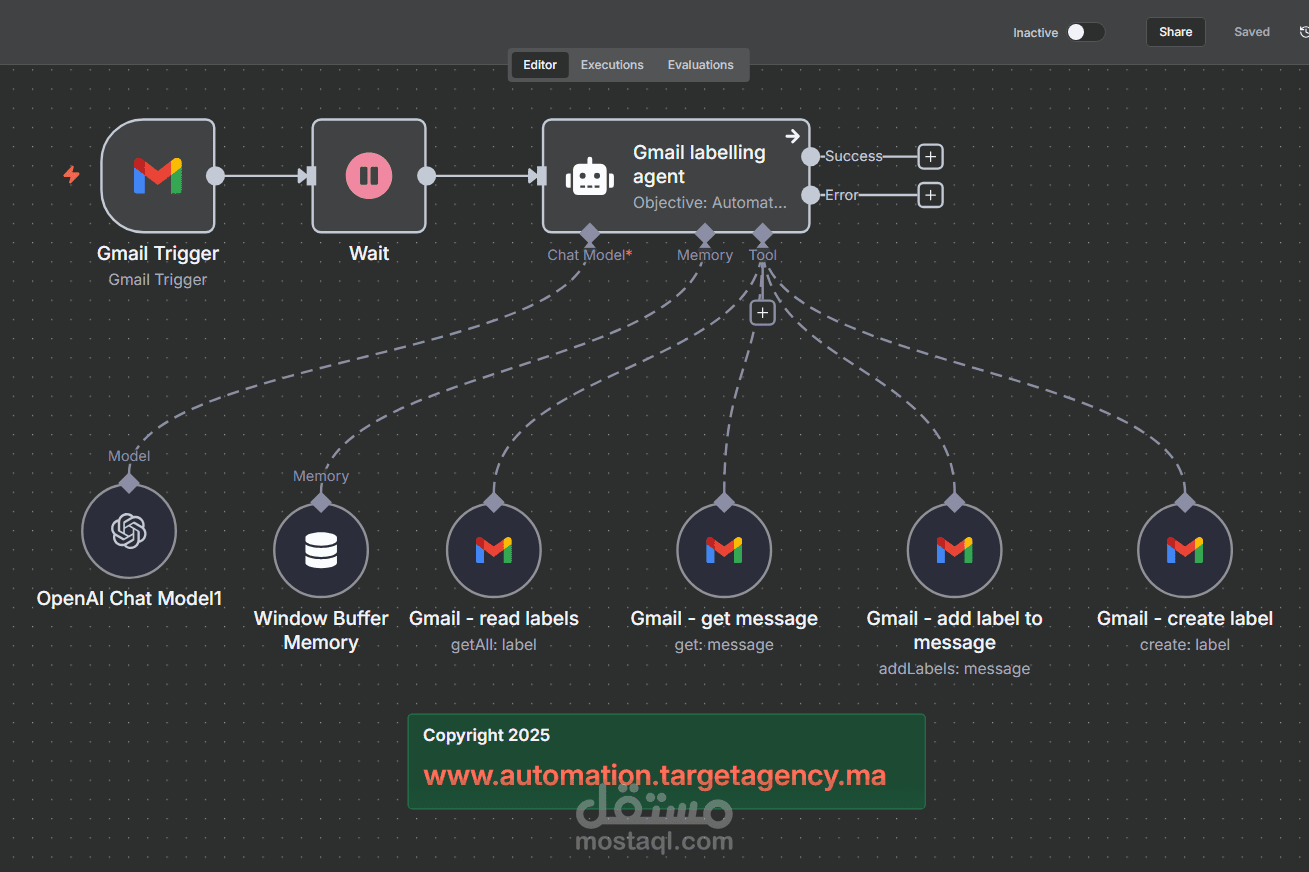
Task: Select the Window Buffer Memory node
Action: (321, 550)
